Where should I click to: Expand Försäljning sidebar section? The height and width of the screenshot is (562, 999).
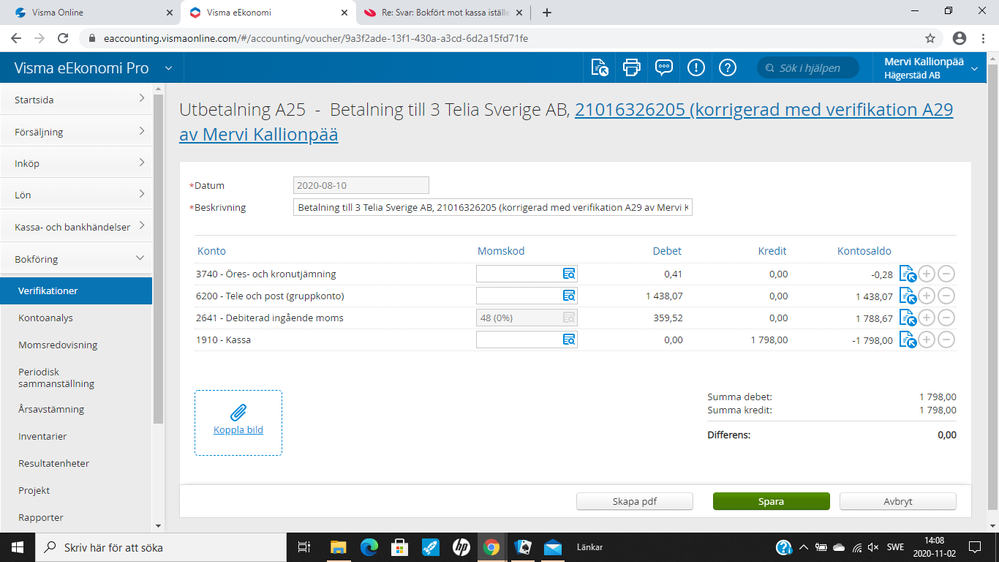tap(76, 132)
